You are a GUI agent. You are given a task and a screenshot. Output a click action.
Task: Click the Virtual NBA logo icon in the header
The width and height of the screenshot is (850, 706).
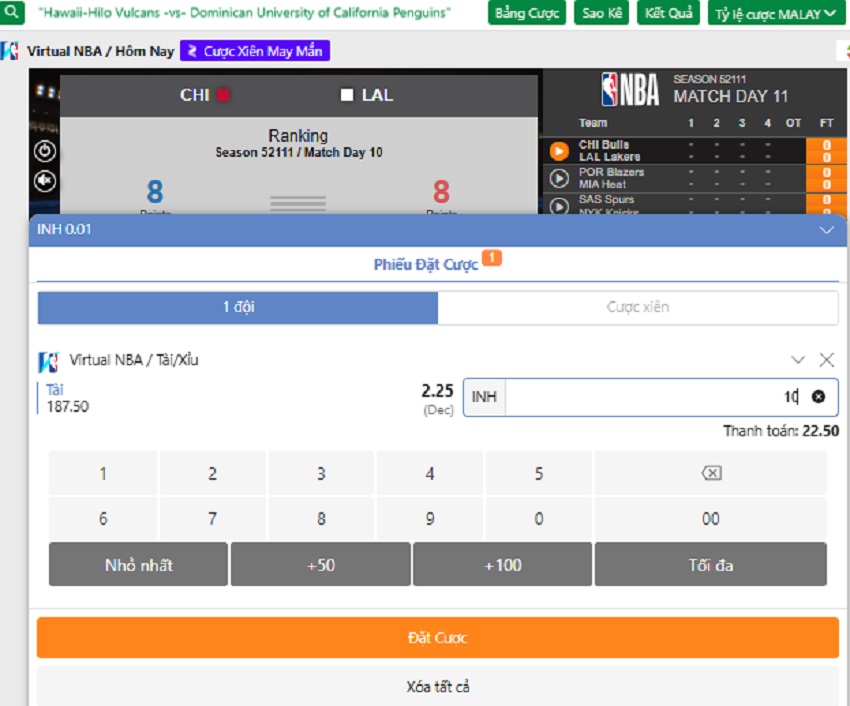(x=9, y=51)
